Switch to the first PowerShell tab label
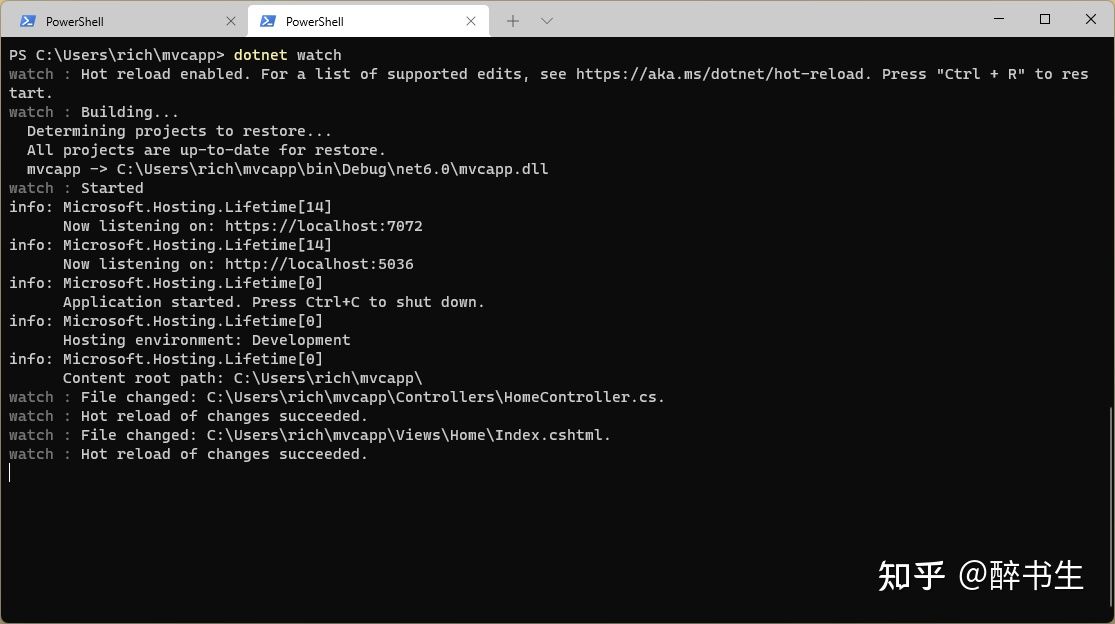Viewport: 1115px width, 624px height. point(75,22)
